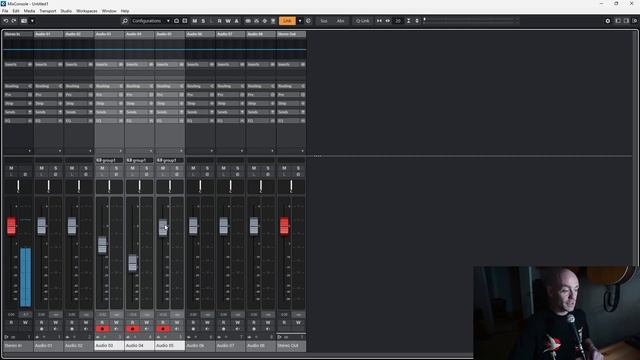Open the Find Channel magnifier search
This screenshot has height=360, width=640.
pos(125,21)
